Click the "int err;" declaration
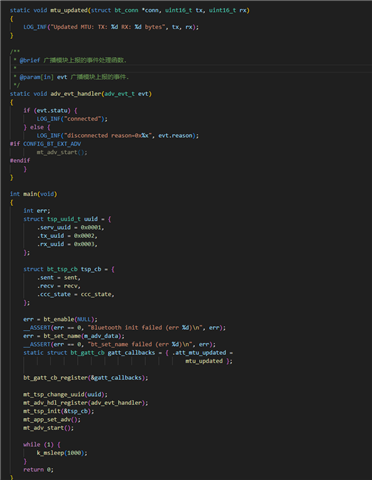This screenshot has width=372, height=480. 37,211
